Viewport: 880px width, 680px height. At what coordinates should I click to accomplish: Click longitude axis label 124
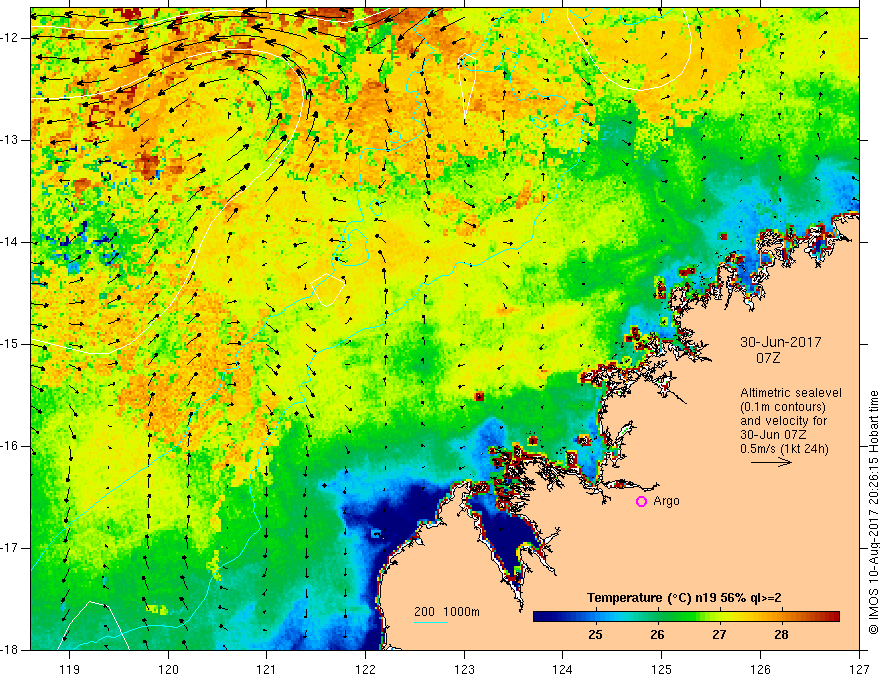click(x=563, y=669)
